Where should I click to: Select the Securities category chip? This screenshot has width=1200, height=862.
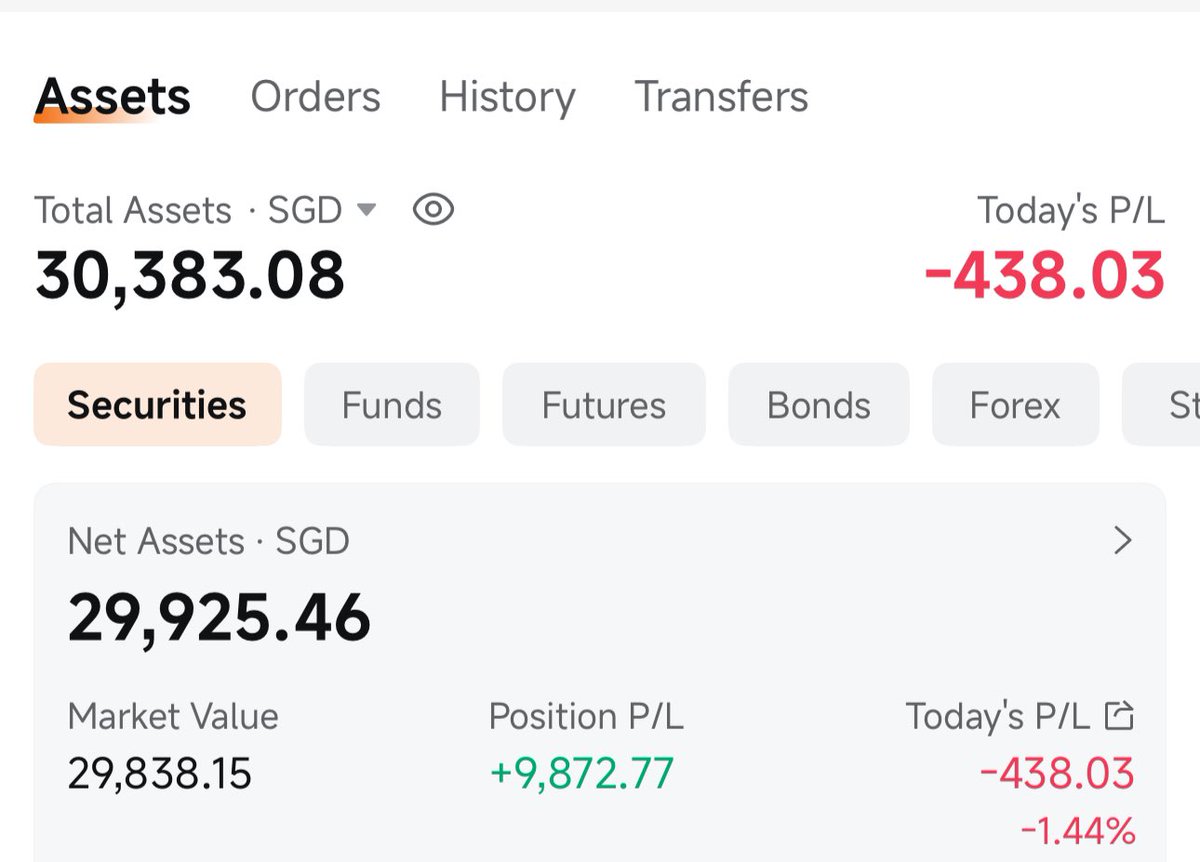[x=157, y=405]
